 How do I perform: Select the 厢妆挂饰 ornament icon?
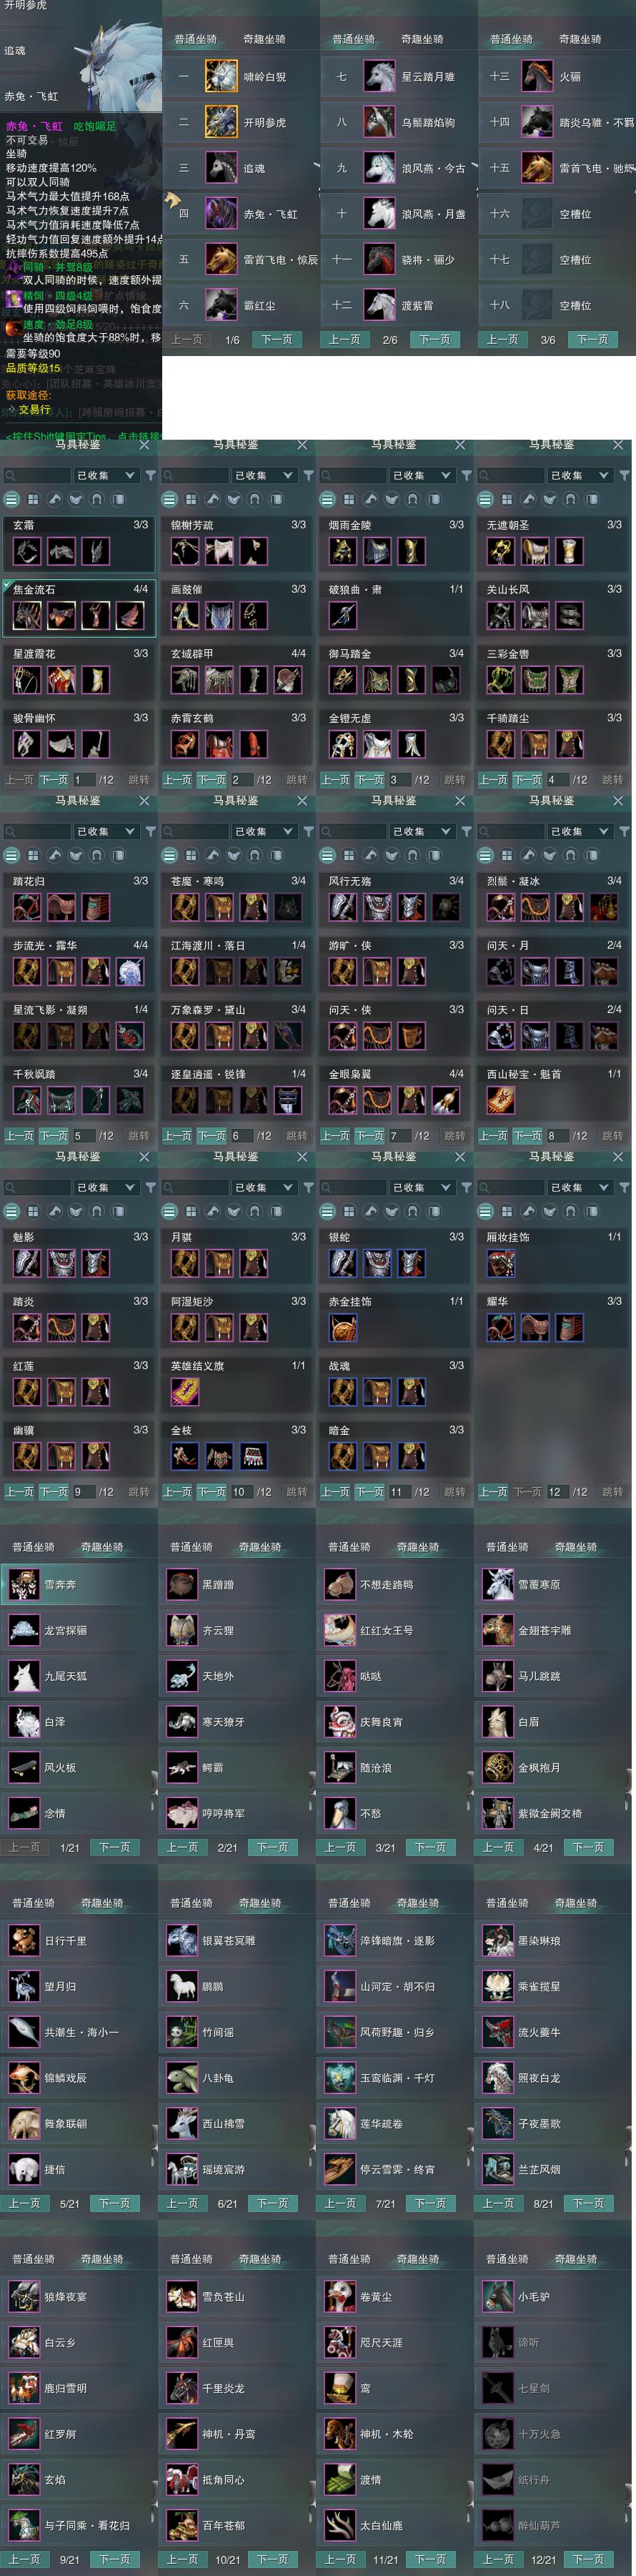click(x=501, y=1263)
